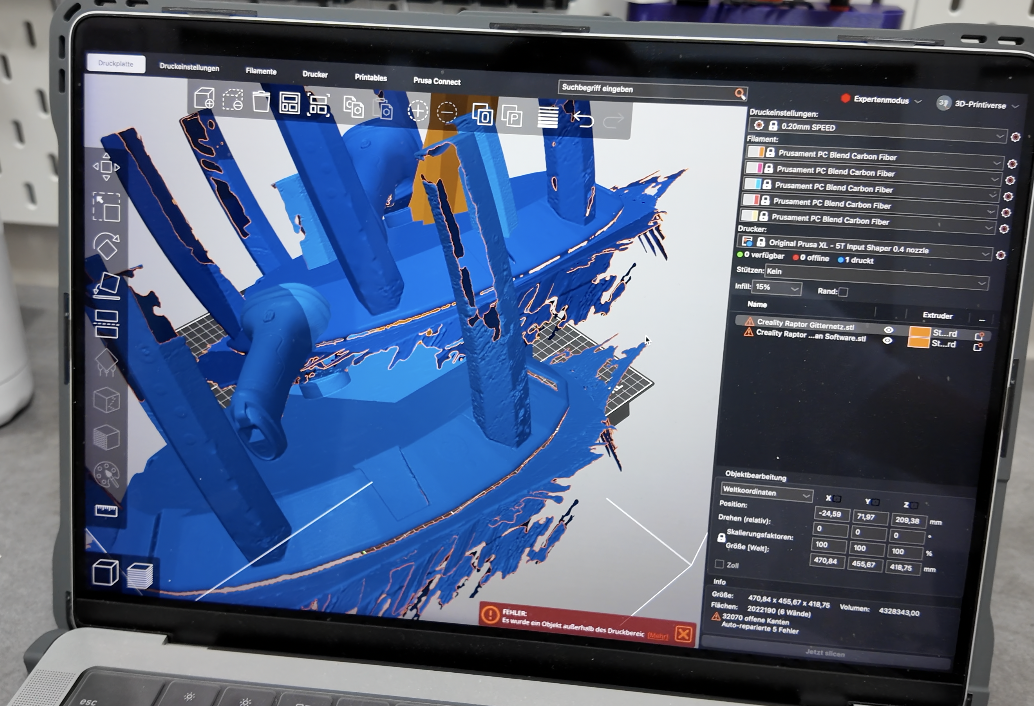
Task: Select the Paint-on supports tool
Action: tap(106, 362)
